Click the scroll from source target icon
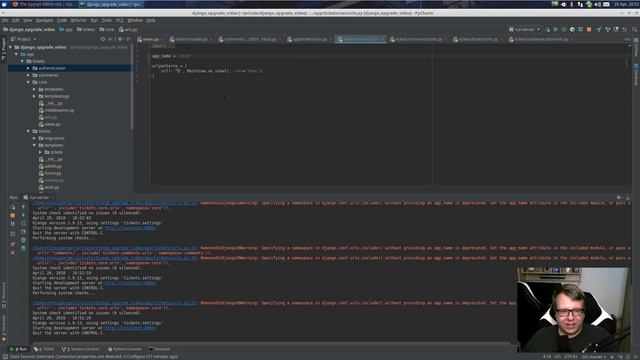 [103, 39]
